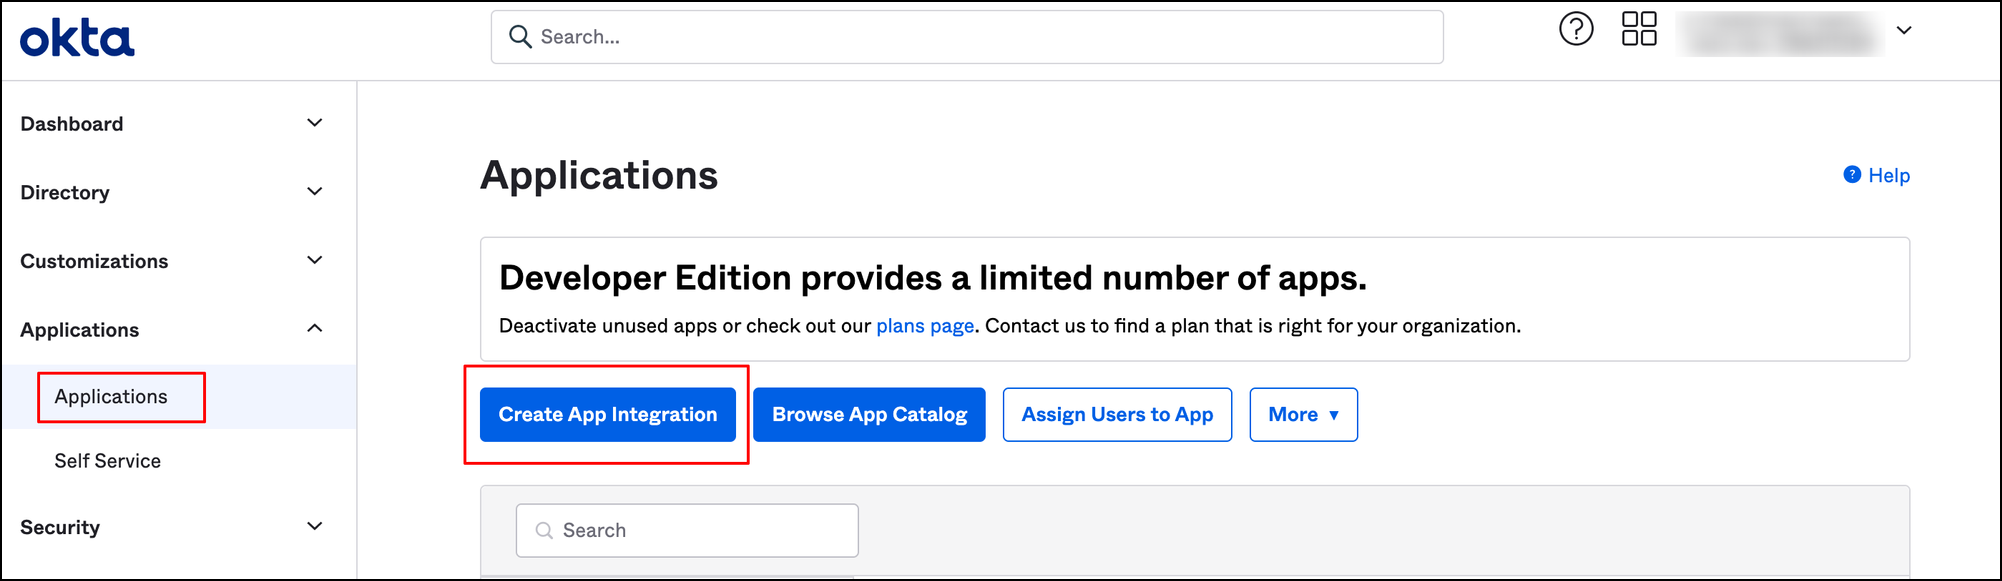Click Browse App Catalog button
Viewport: 2002px width, 581px height.
click(x=869, y=414)
